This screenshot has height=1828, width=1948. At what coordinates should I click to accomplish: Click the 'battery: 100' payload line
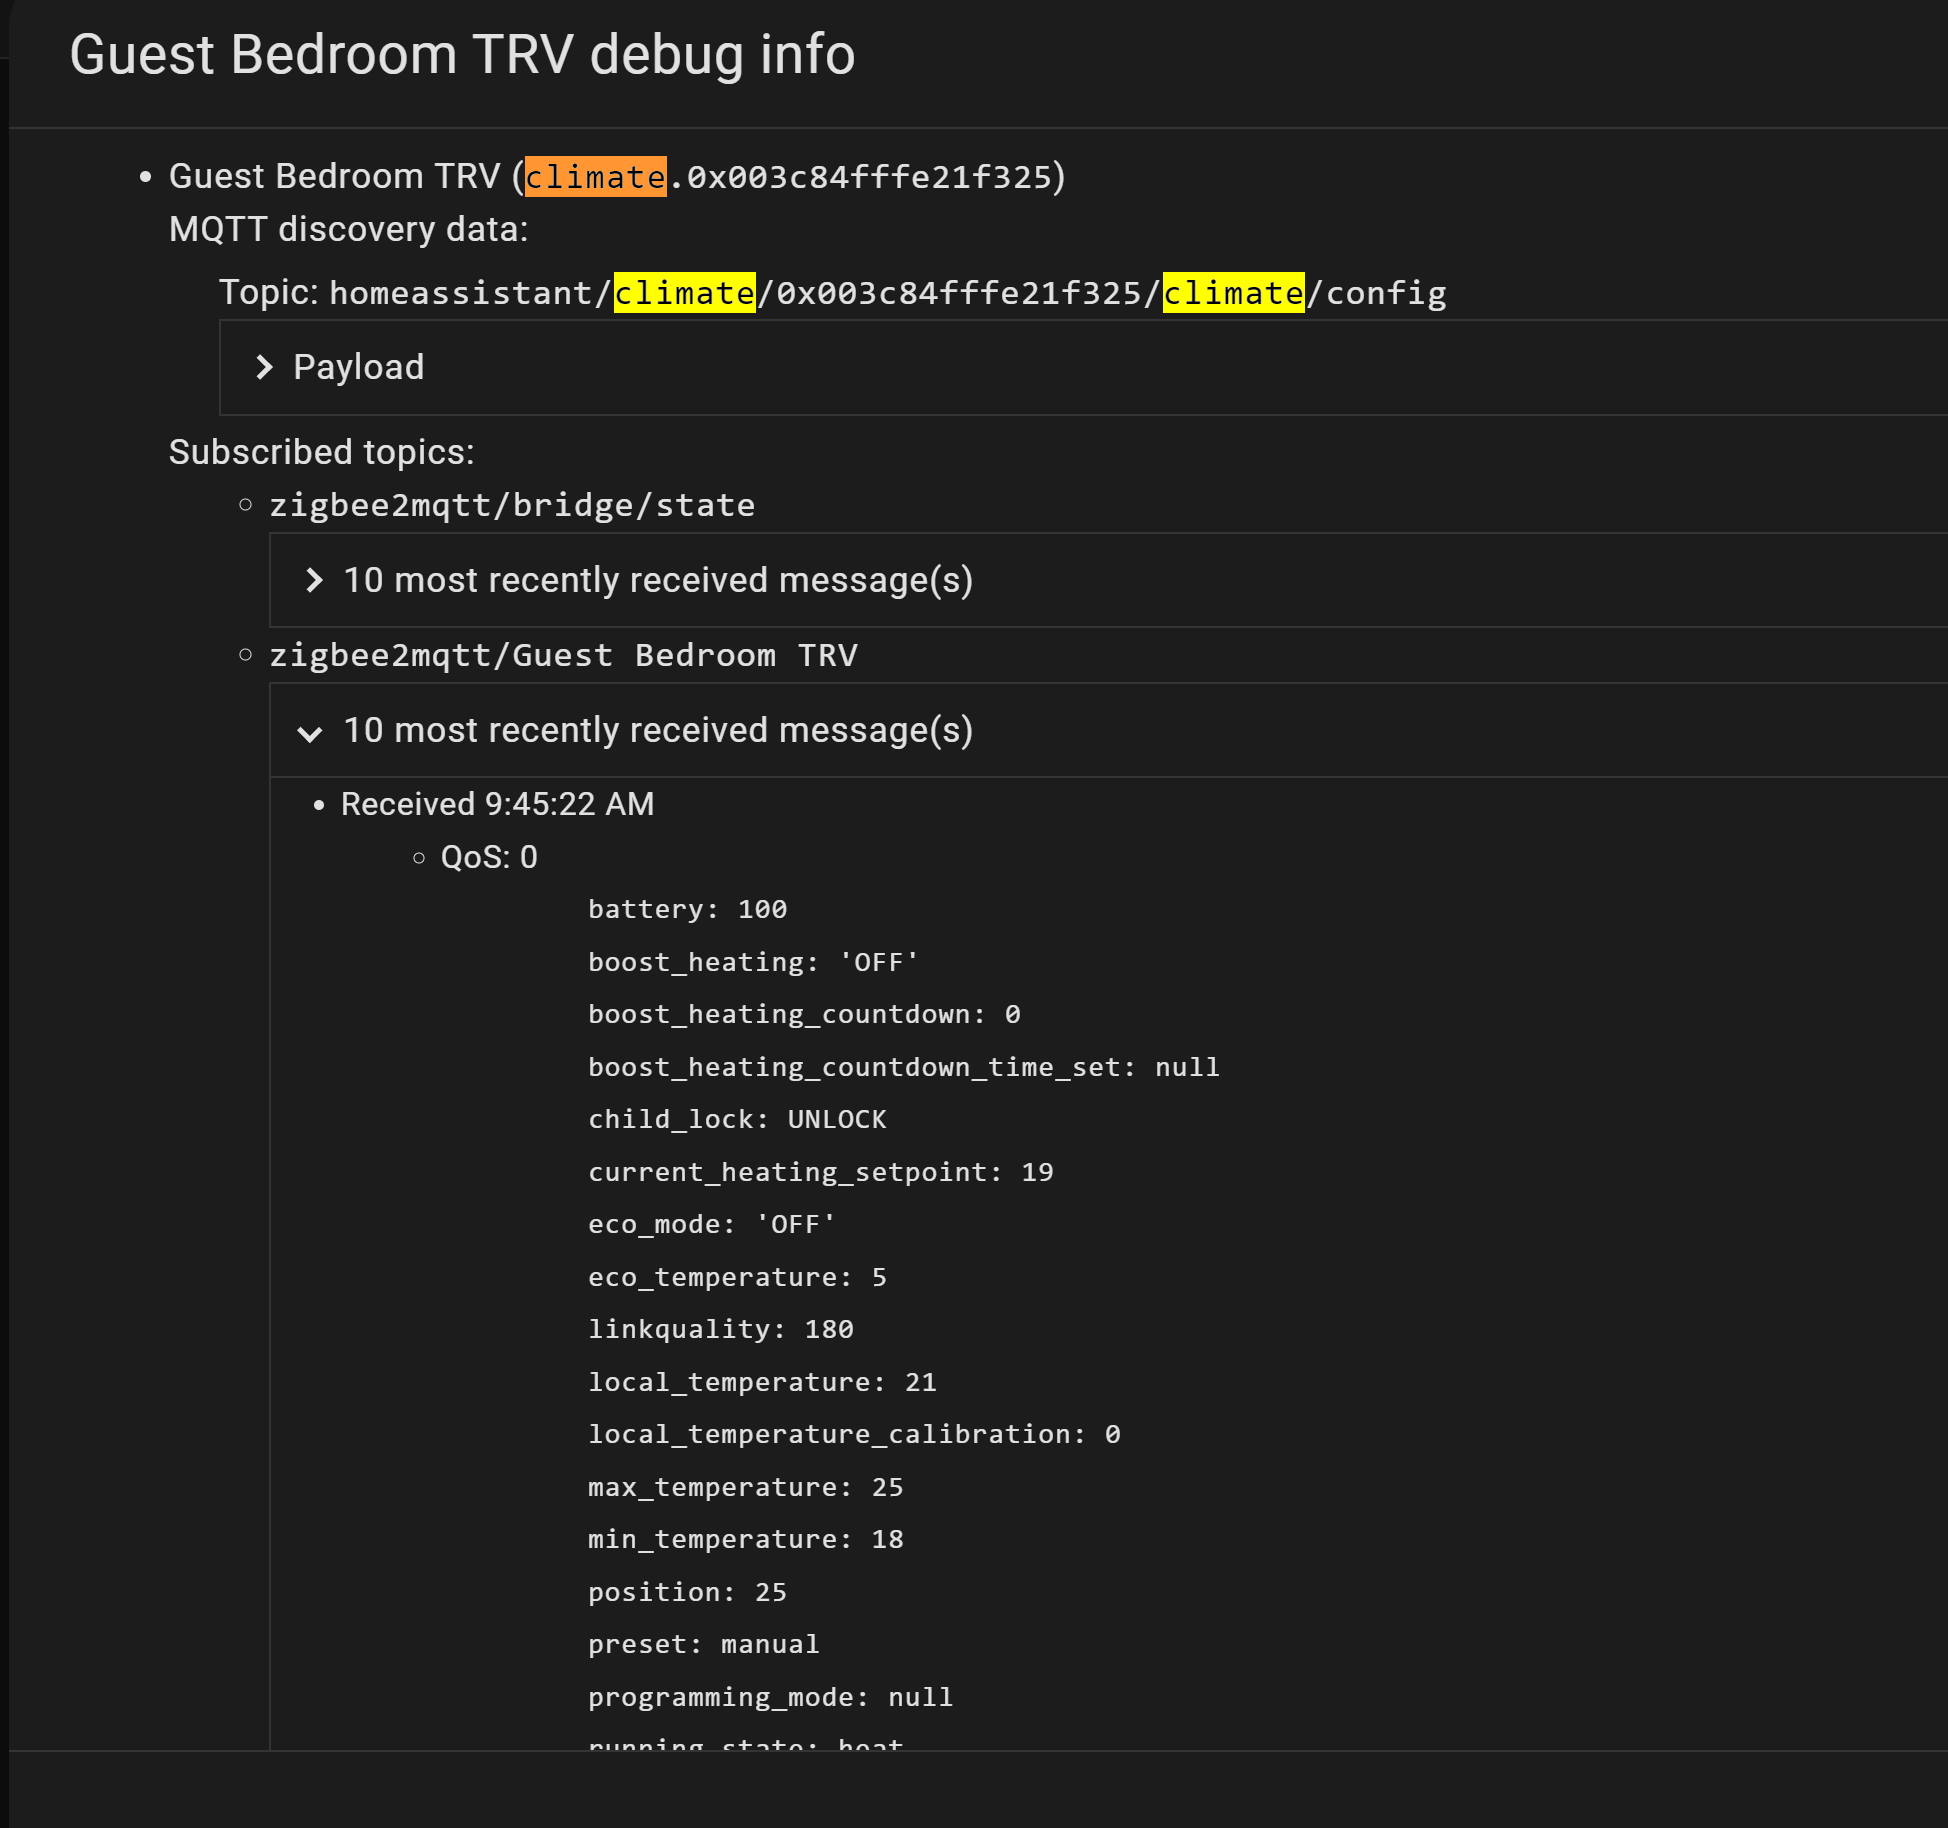click(687, 909)
